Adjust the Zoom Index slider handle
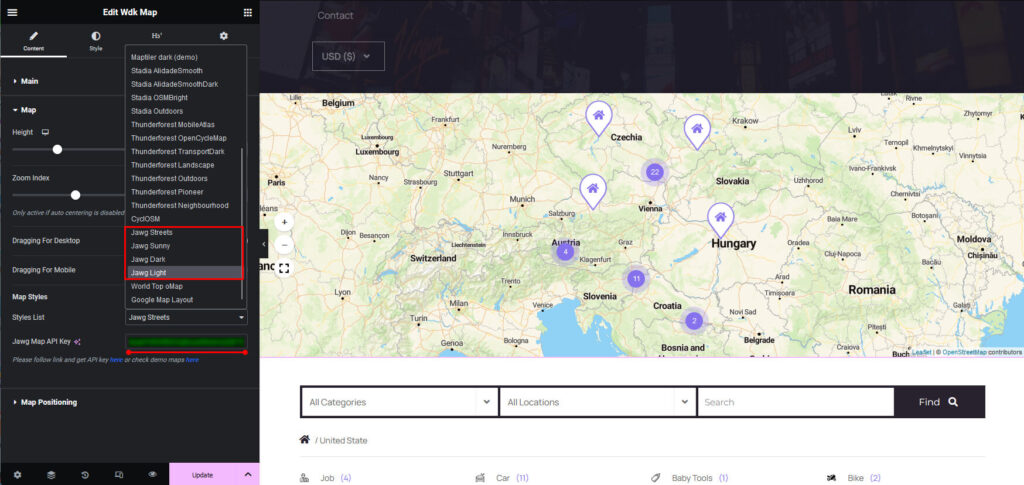Screen dimensions: 1024x485 click(x=75, y=195)
